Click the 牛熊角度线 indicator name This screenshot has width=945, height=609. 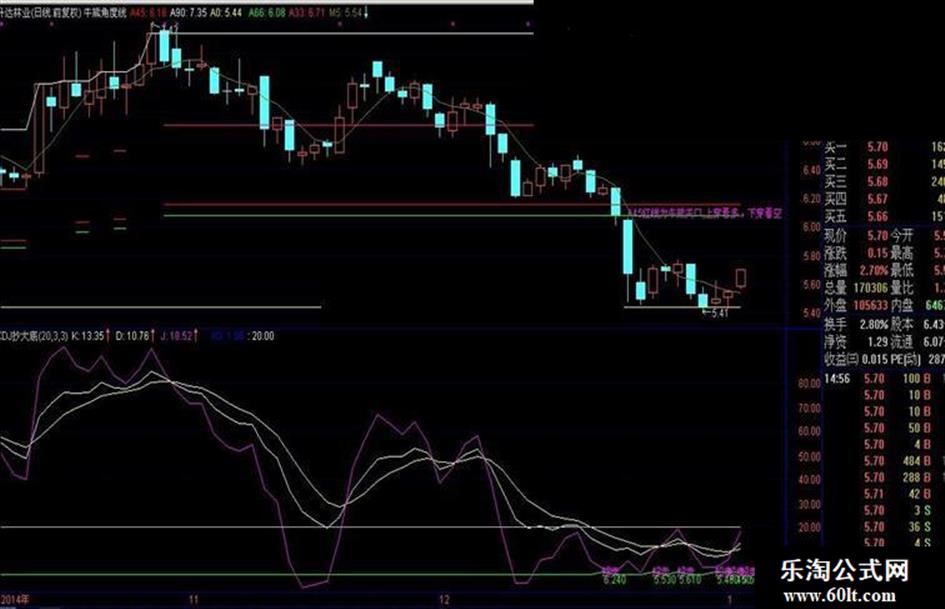point(104,13)
